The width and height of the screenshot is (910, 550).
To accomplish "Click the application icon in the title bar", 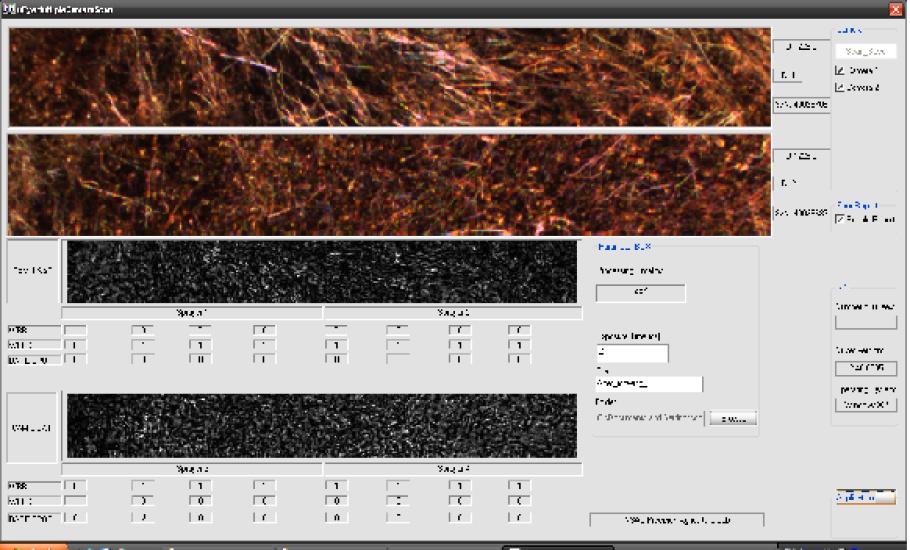I will [8, 9].
